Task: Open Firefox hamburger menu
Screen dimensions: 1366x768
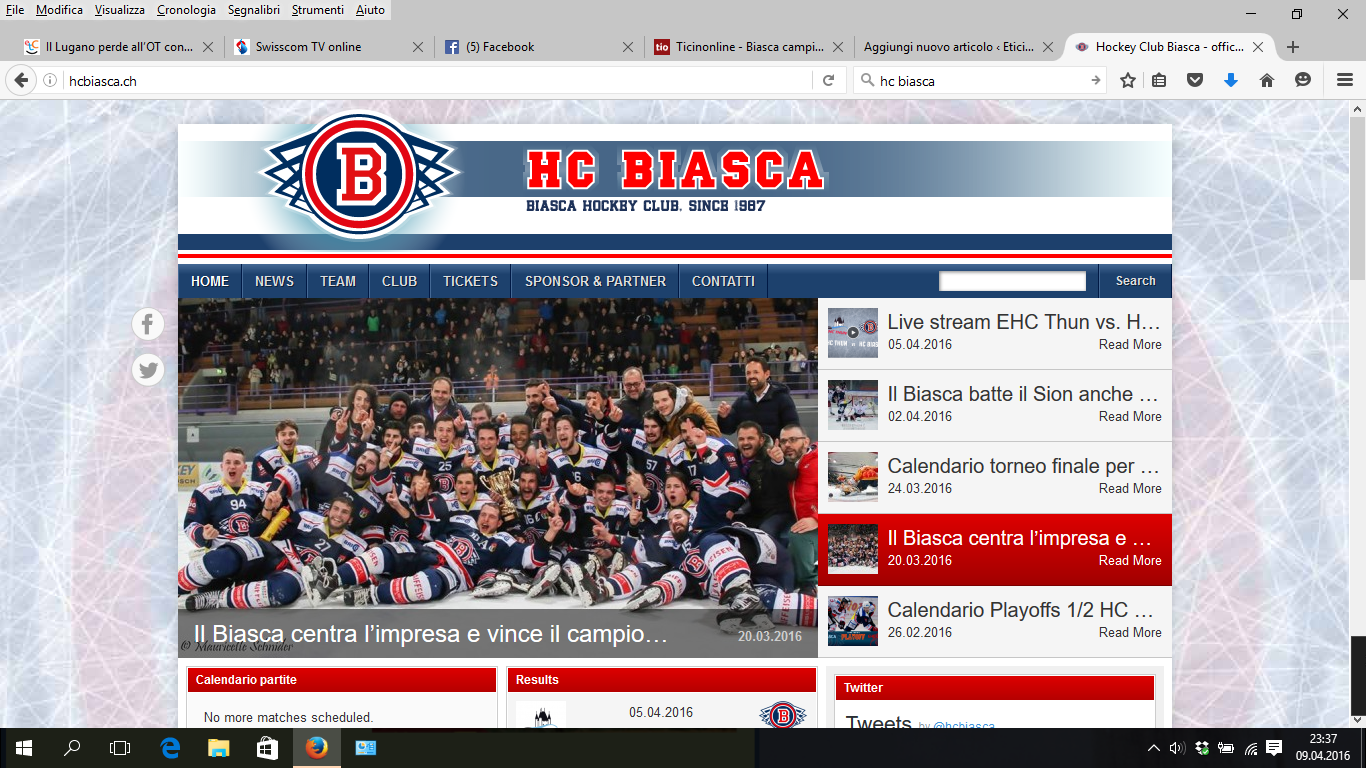Action: [x=1345, y=81]
